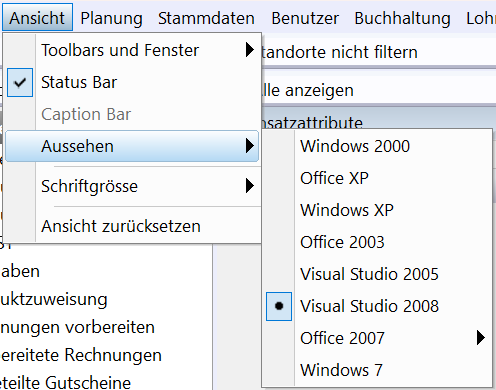The width and height of the screenshot is (496, 390).
Task: Select Office 2003 appearance
Action: pos(377,242)
